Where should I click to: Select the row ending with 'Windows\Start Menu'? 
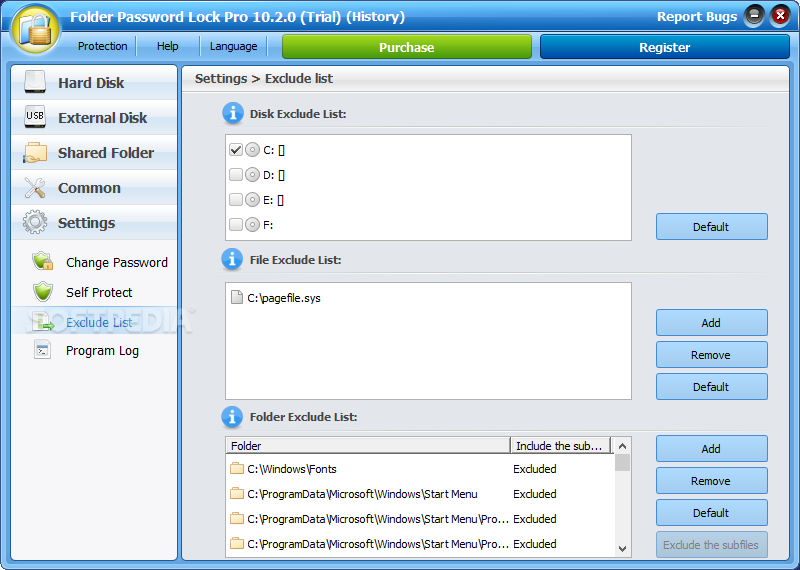[x=420, y=493]
